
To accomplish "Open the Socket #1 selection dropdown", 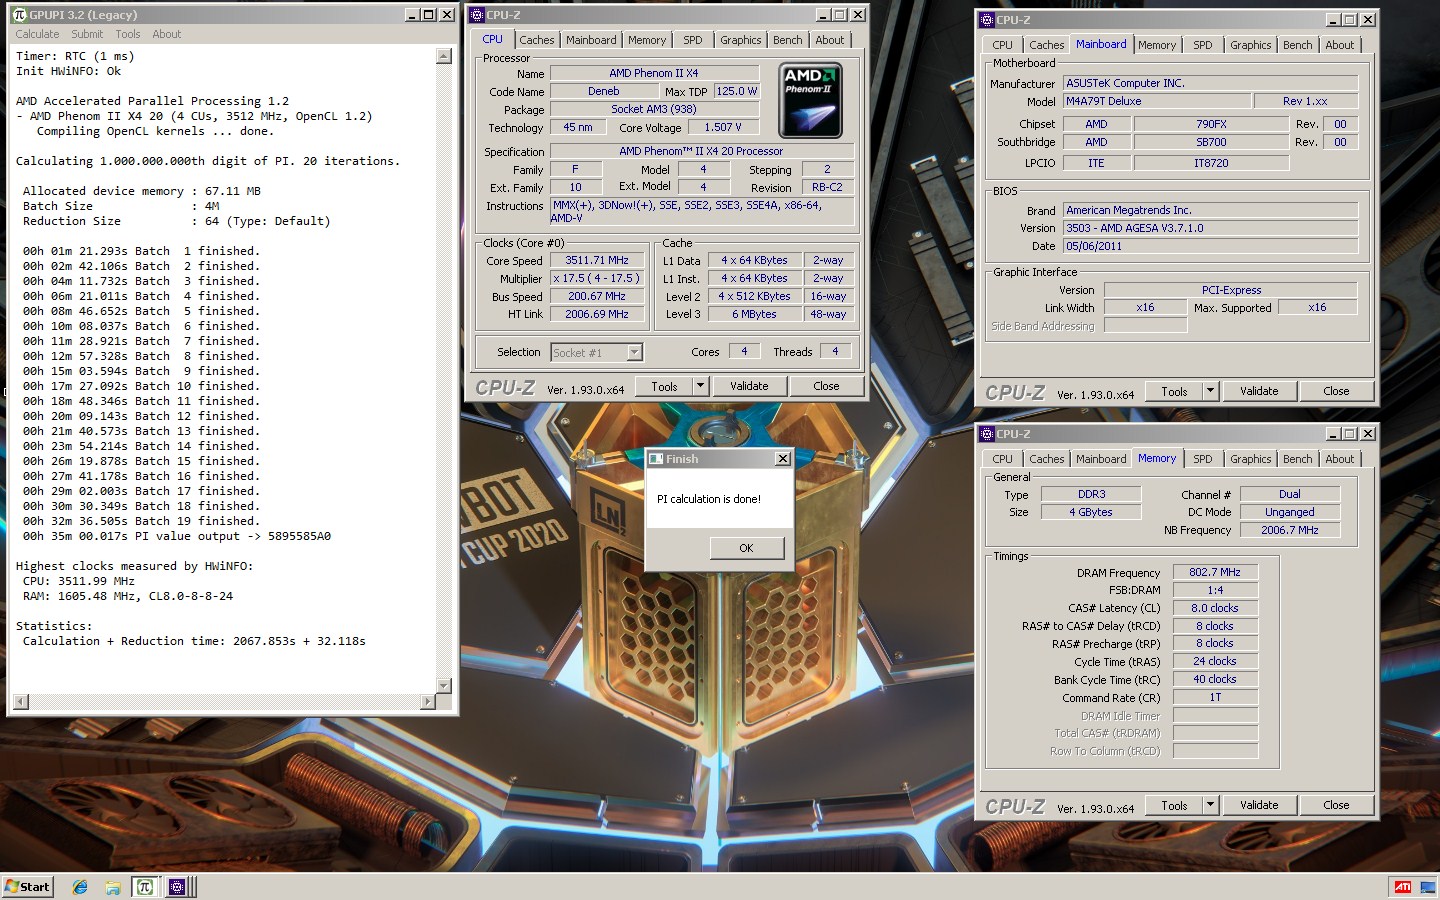I will [596, 352].
